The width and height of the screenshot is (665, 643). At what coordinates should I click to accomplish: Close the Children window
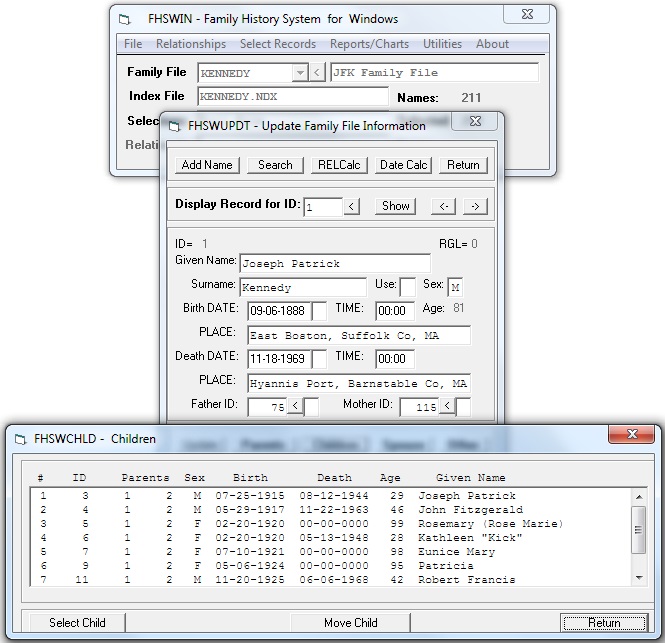(632, 434)
